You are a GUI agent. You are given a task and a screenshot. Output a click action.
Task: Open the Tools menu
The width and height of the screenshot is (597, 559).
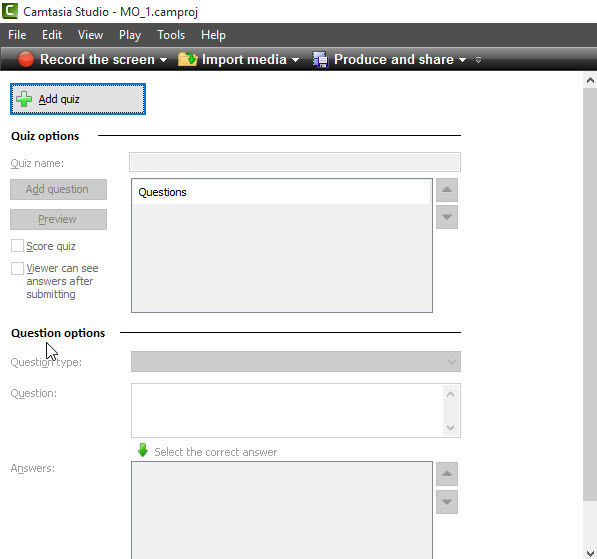(171, 35)
